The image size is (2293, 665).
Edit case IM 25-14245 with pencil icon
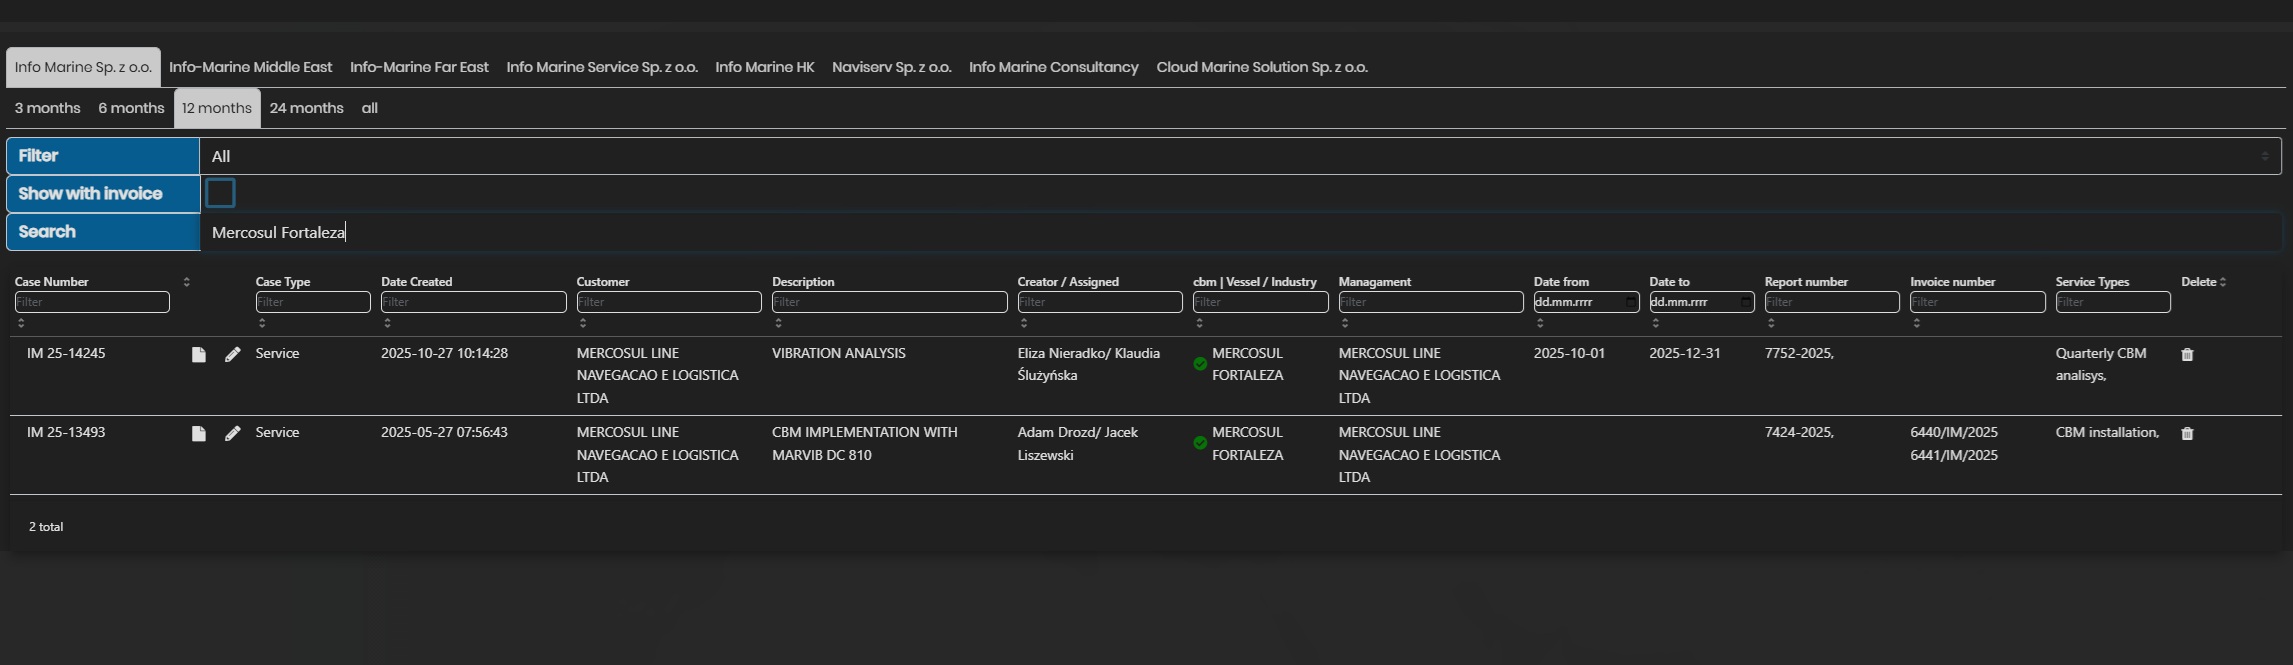(x=232, y=355)
